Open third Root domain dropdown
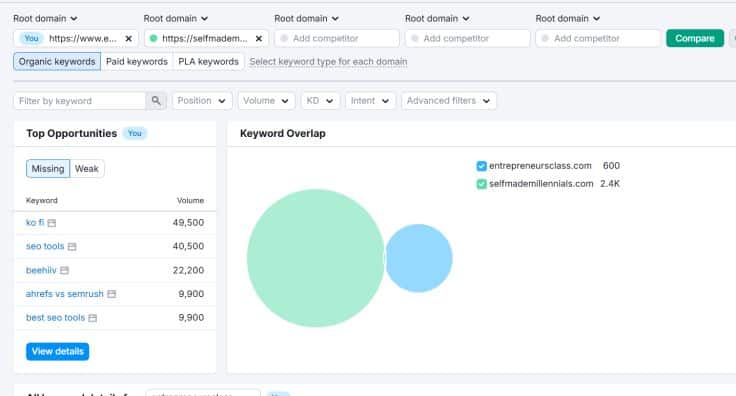Image resolution: width=736 pixels, height=396 pixels. tap(306, 19)
